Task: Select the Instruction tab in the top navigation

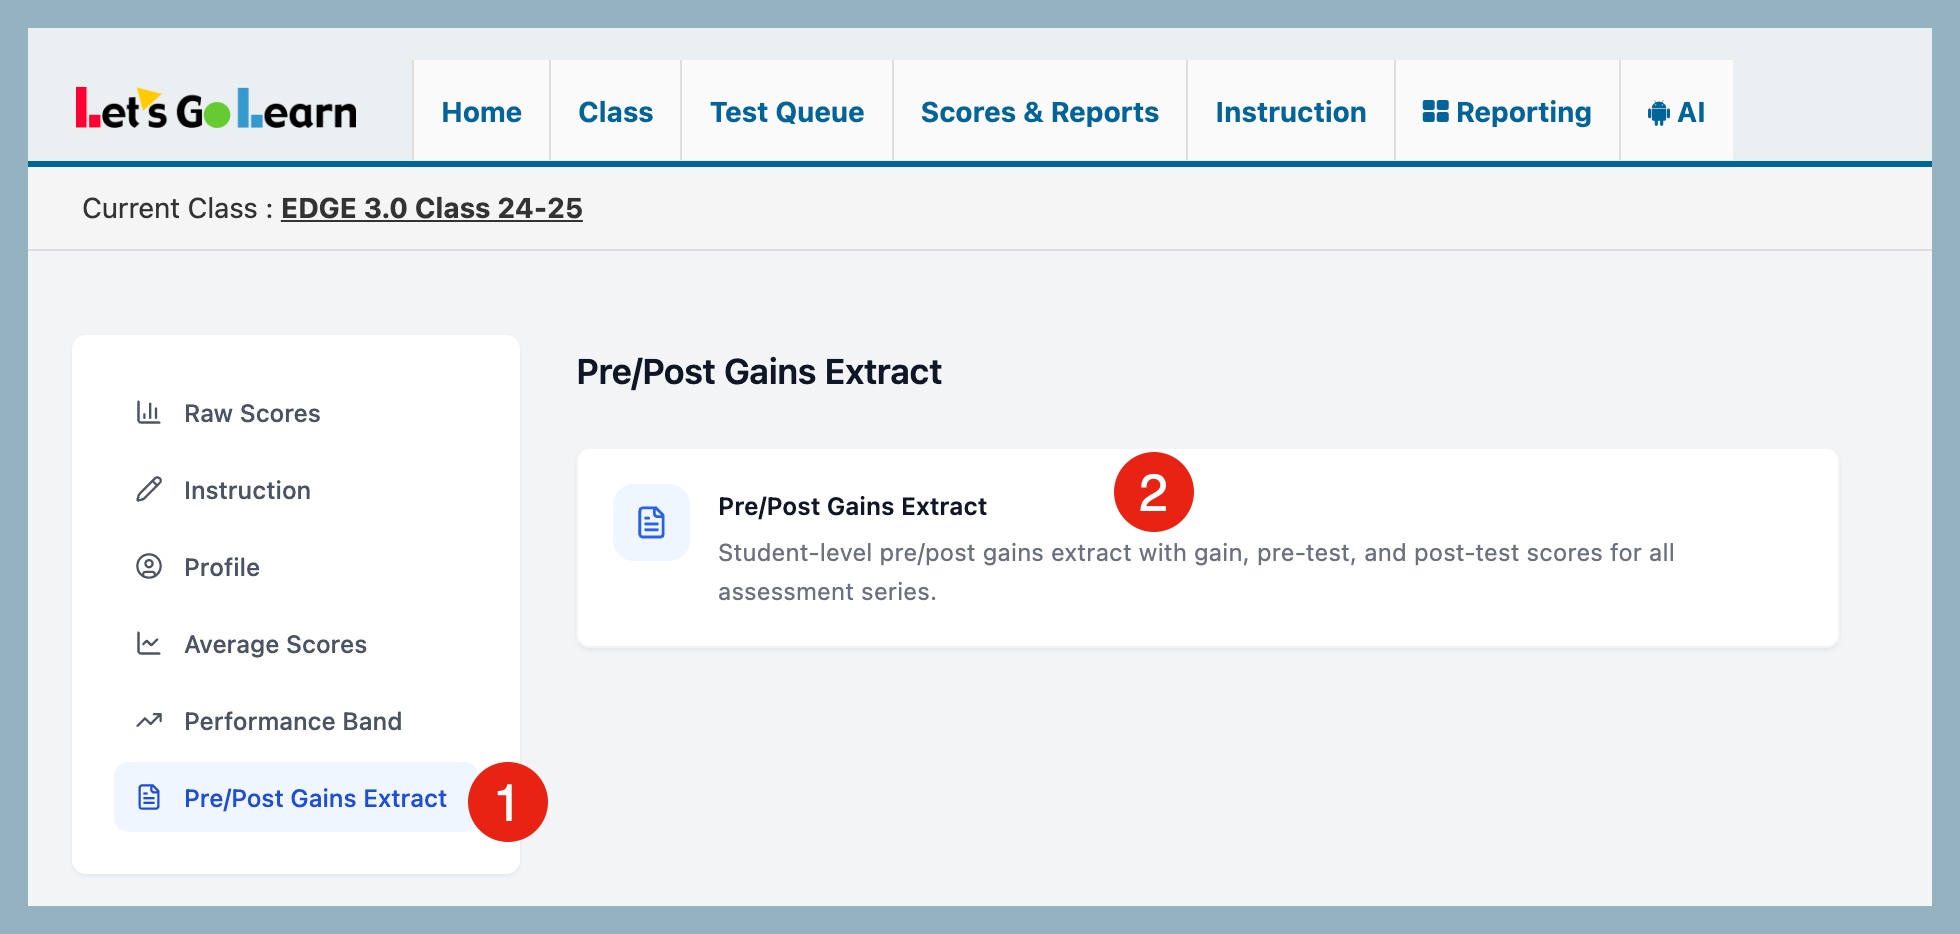Action: click(x=1290, y=112)
